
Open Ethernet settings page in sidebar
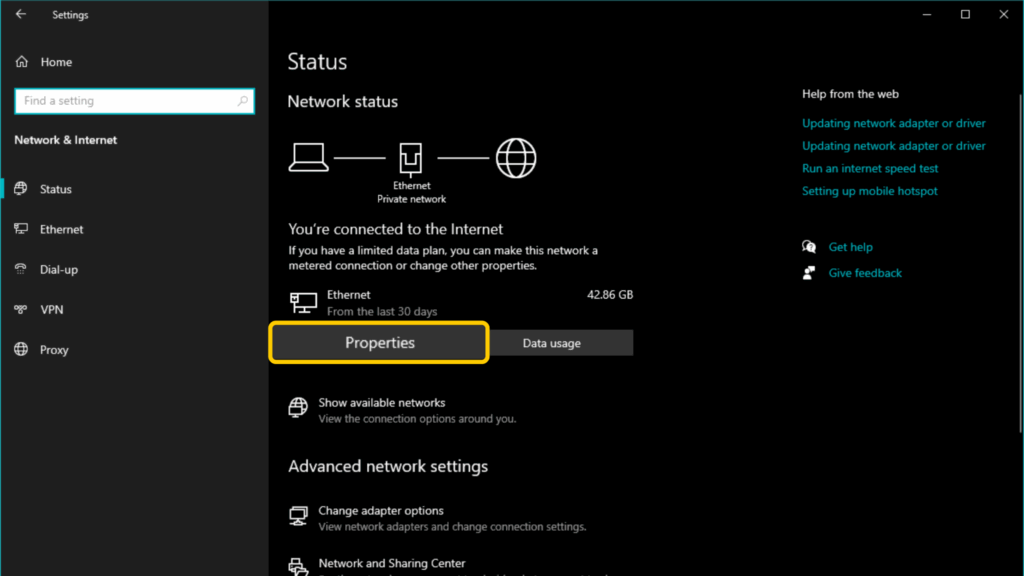(61, 229)
